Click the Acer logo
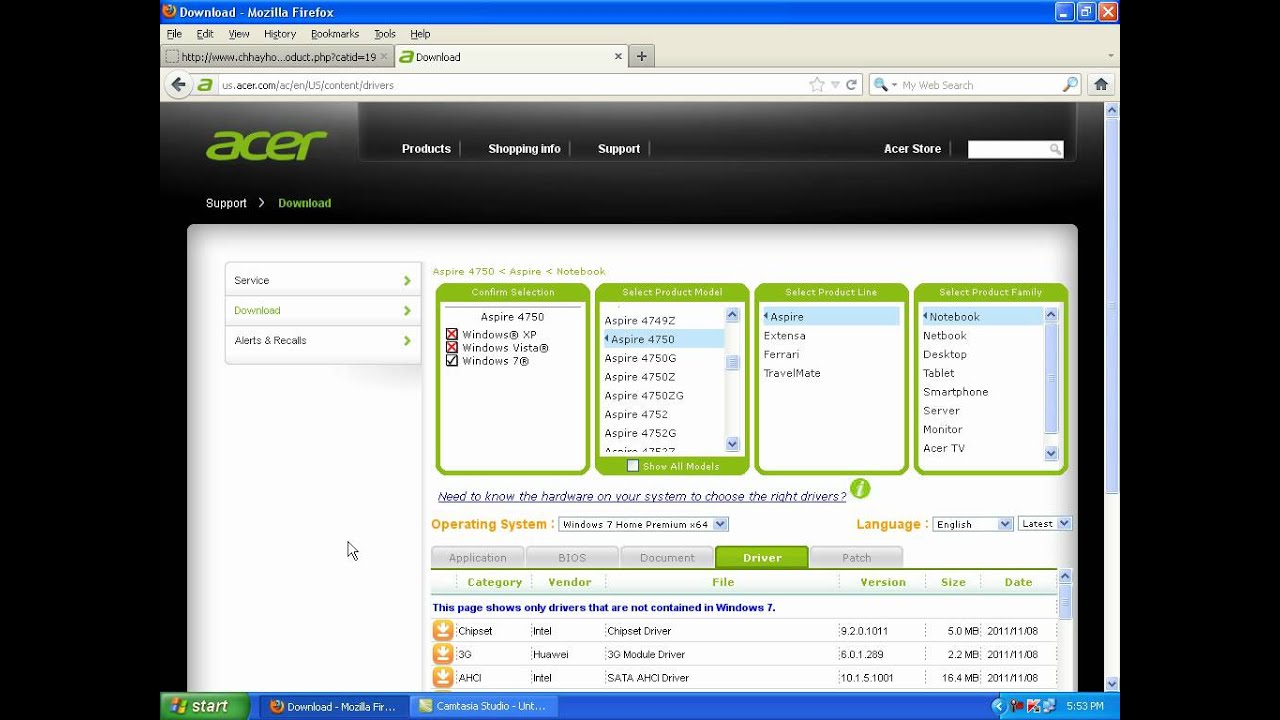Viewport: 1280px width, 720px height. click(266, 146)
